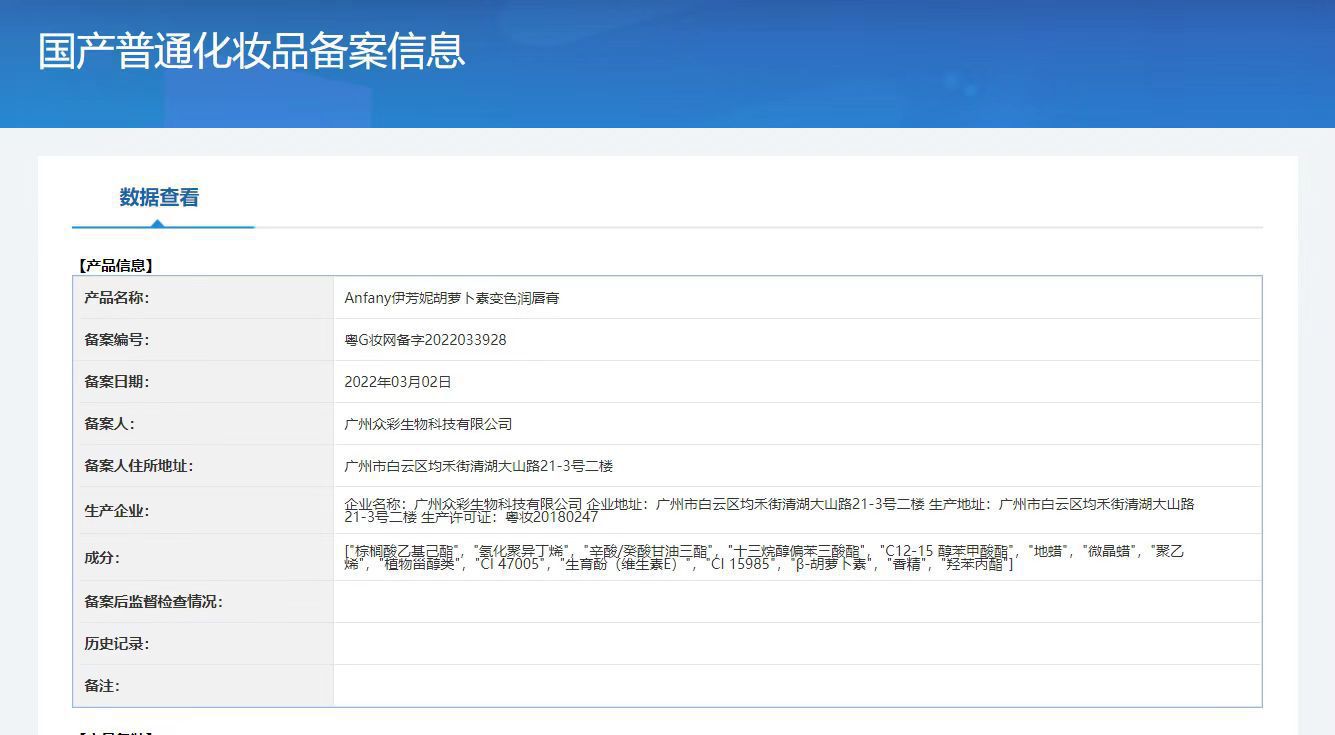1335x735 pixels.
Task: Select the 成分 row label
Action: pos(102,558)
